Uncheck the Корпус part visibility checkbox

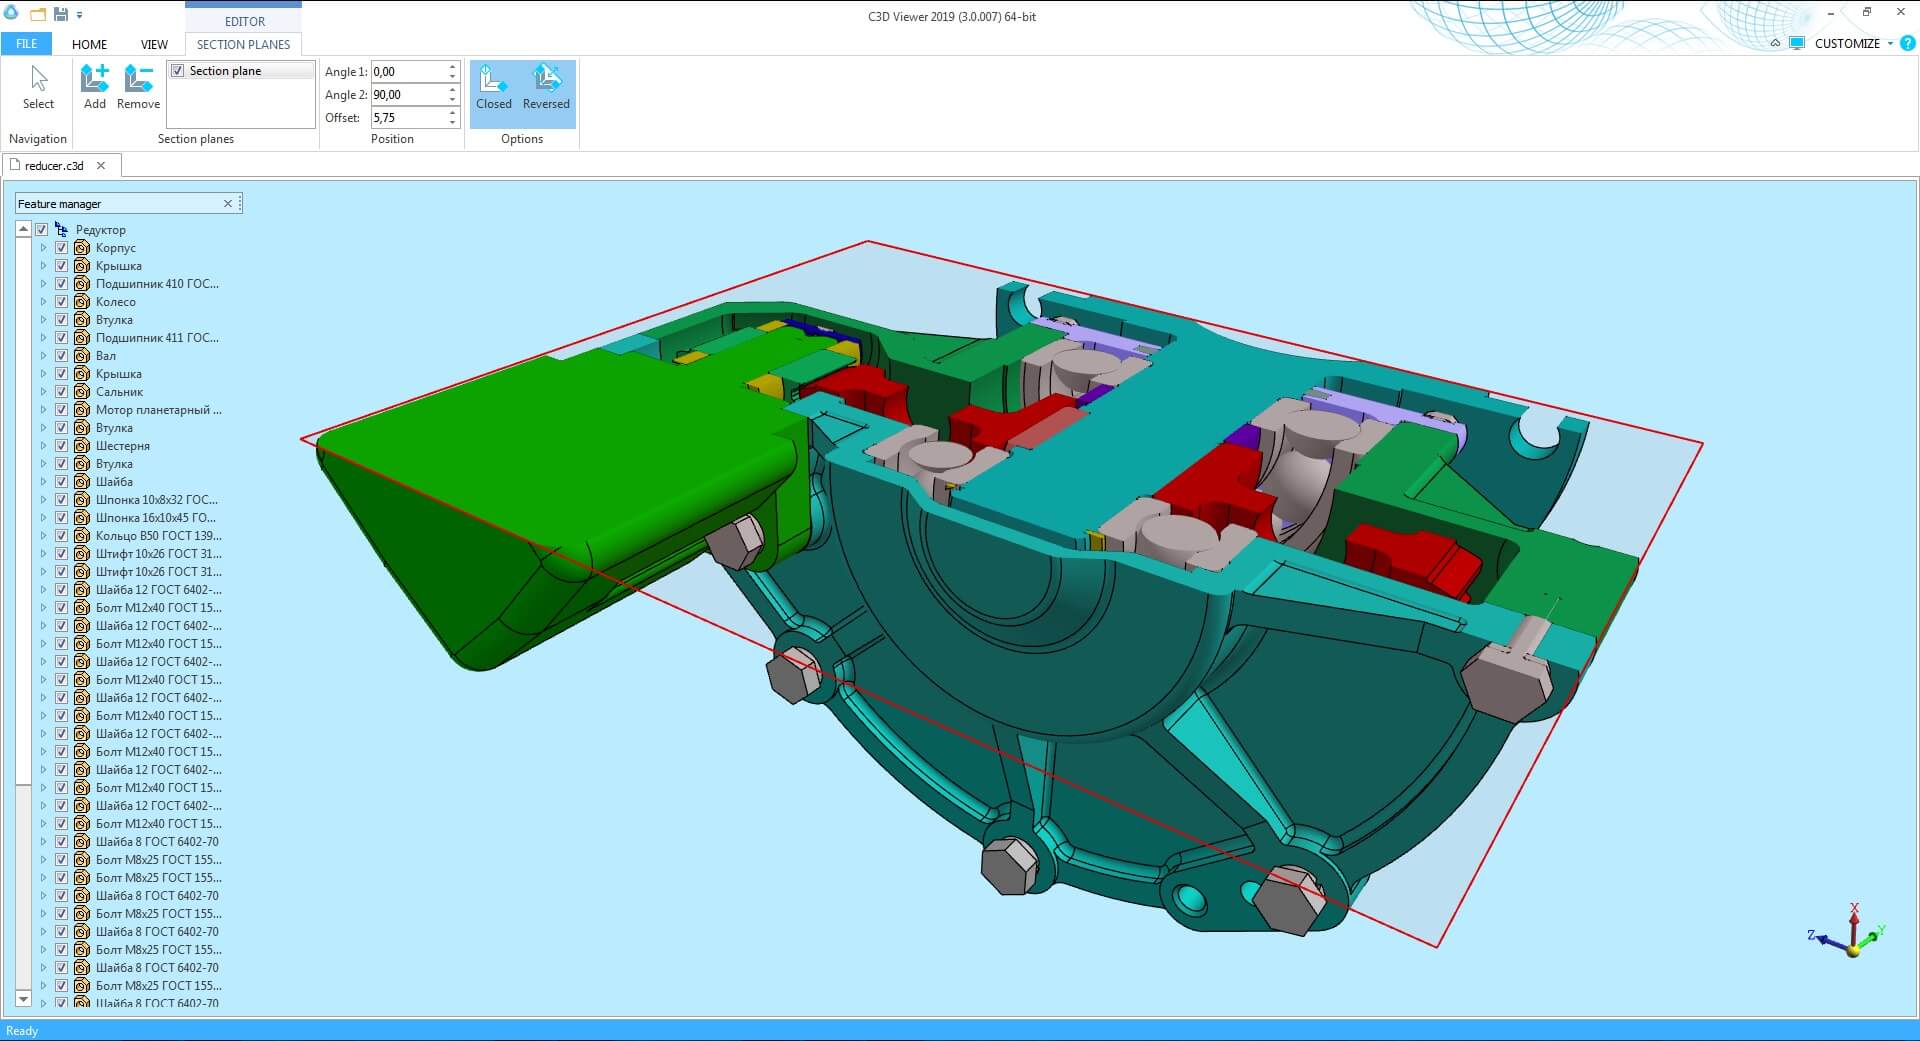pos(61,248)
